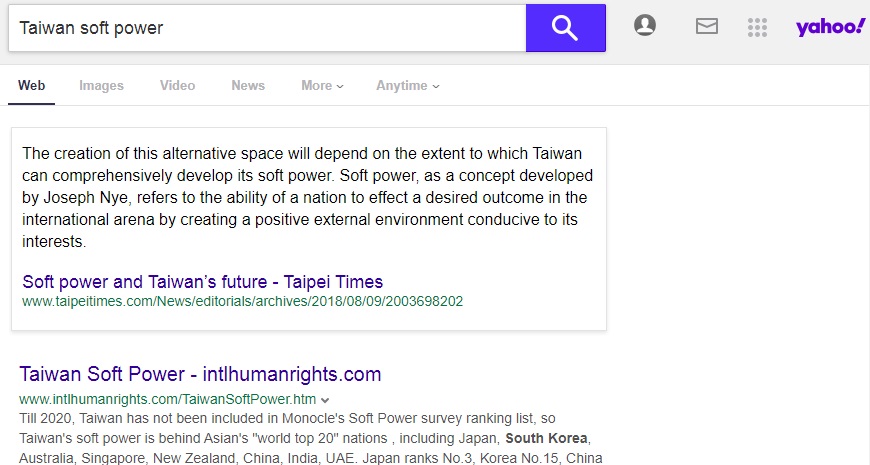
Task: Open the profile account icon
Action: (645, 27)
